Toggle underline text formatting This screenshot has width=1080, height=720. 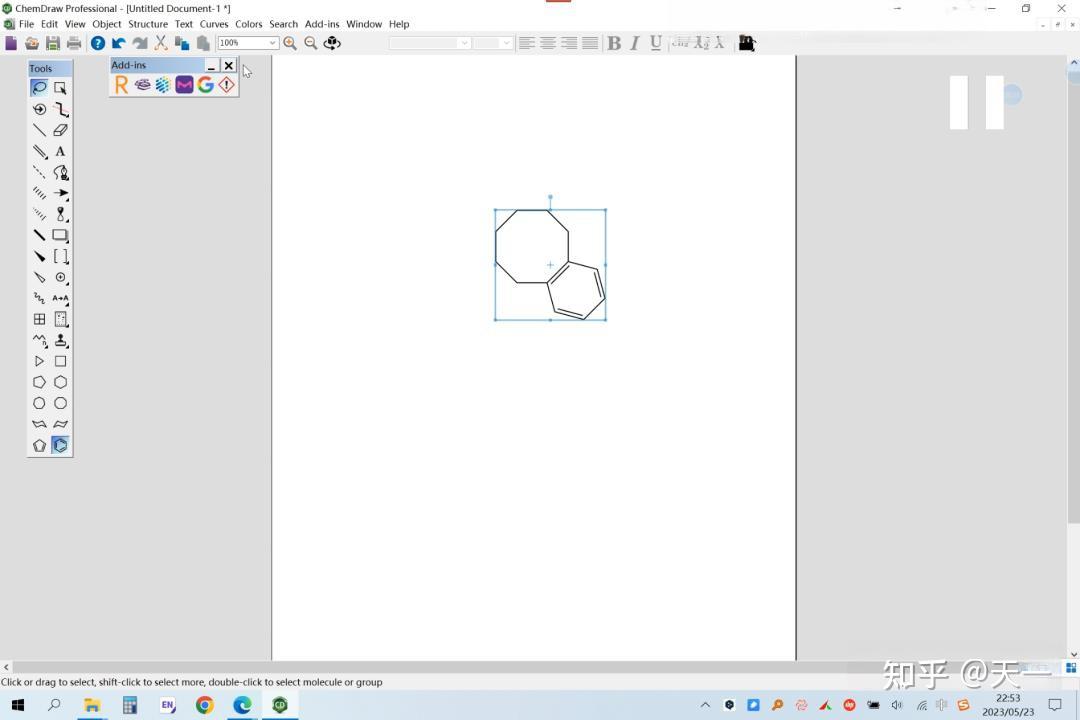pyautogui.click(x=656, y=43)
